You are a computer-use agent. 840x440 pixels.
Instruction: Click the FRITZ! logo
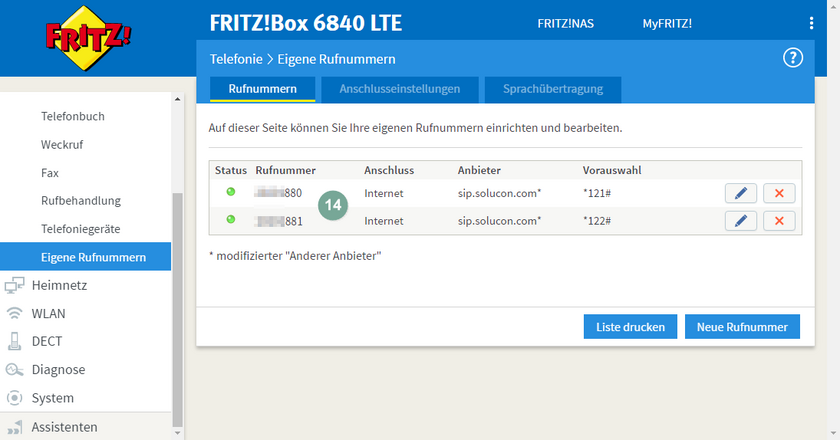(x=88, y=38)
